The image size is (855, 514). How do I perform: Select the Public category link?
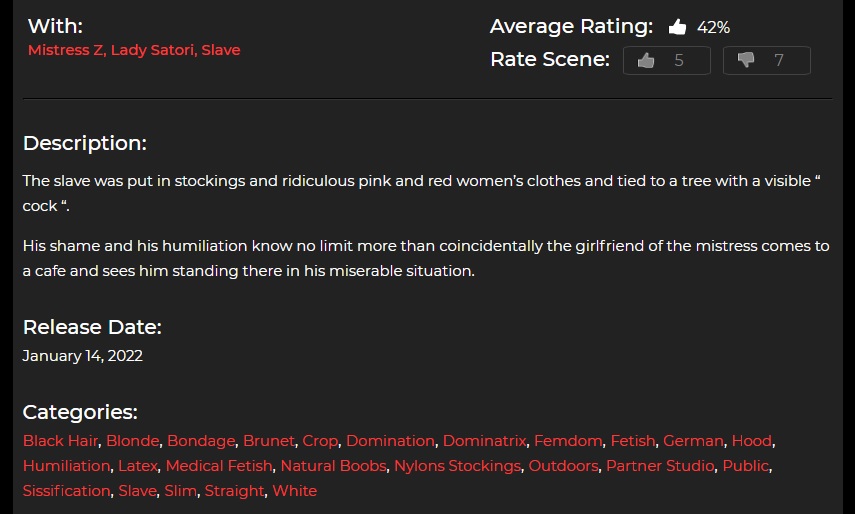(745, 465)
